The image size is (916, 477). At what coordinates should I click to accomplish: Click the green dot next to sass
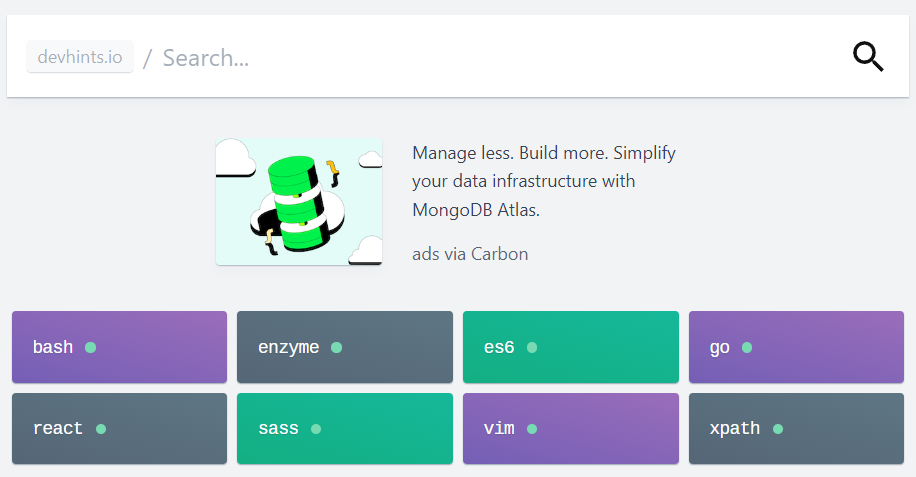tap(316, 429)
